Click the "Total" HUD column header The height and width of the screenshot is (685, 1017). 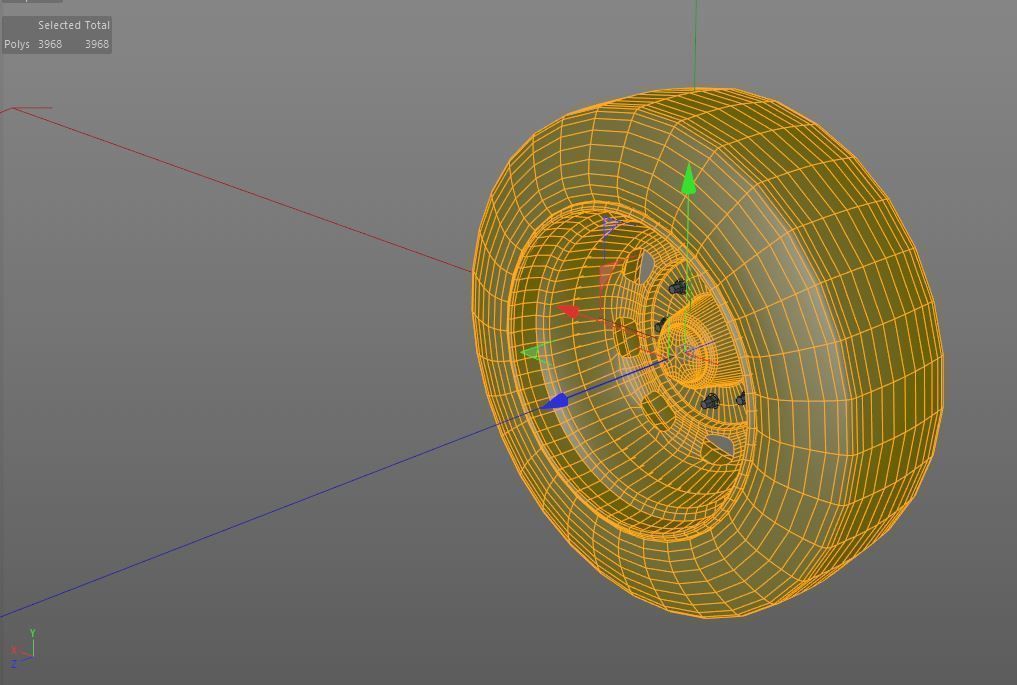click(x=97, y=25)
